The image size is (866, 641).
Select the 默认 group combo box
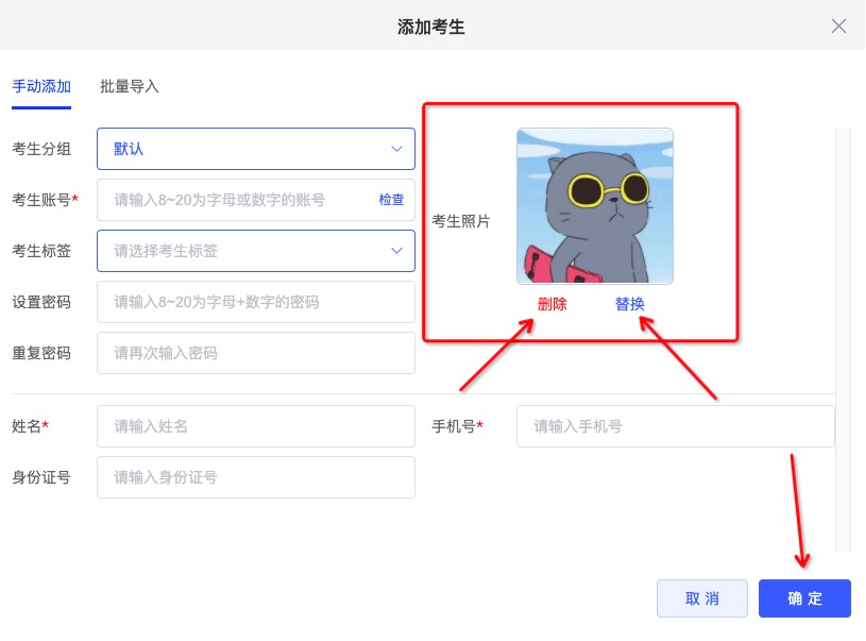click(x=256, y=149)
